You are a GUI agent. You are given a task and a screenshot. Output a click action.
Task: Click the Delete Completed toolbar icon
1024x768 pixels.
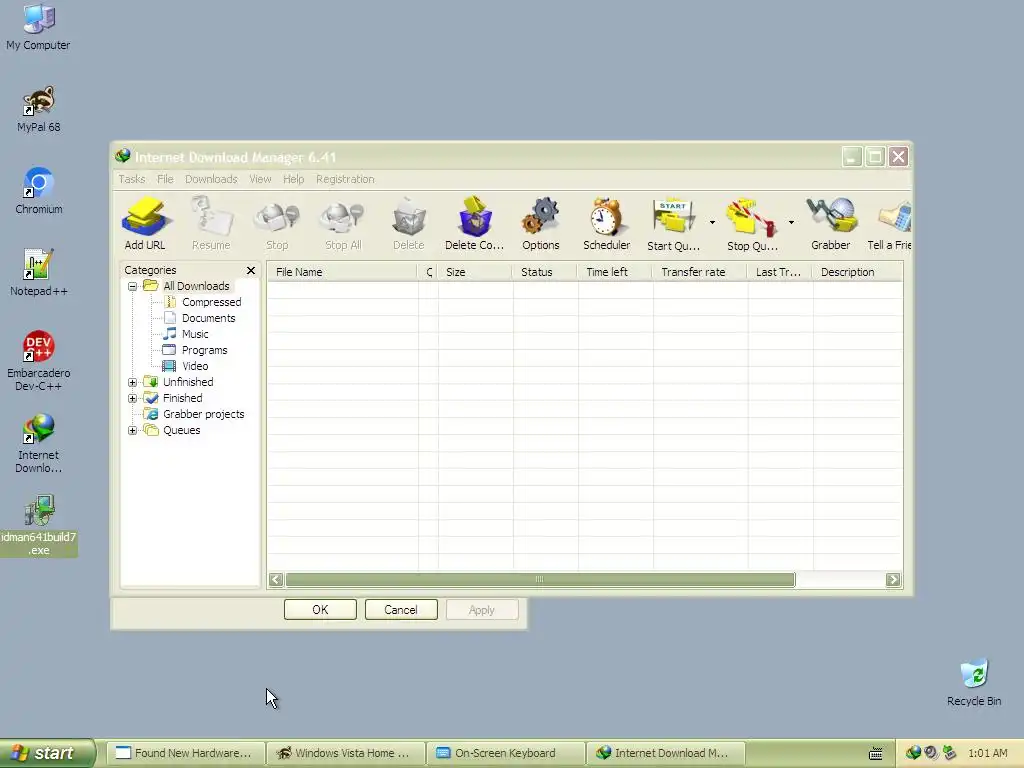pos(475,224)
